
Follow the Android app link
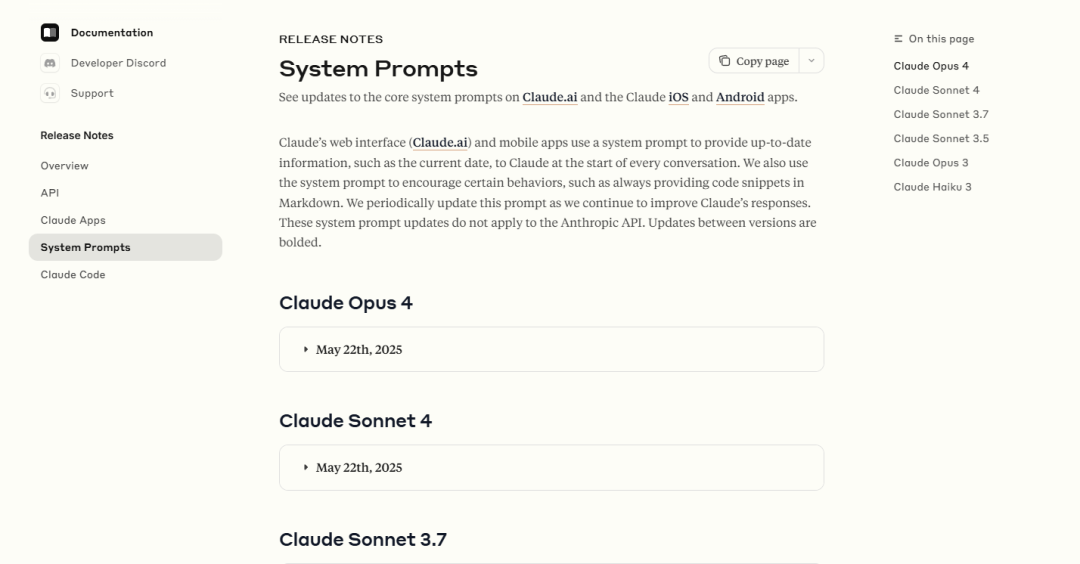[x=740, y=97]
